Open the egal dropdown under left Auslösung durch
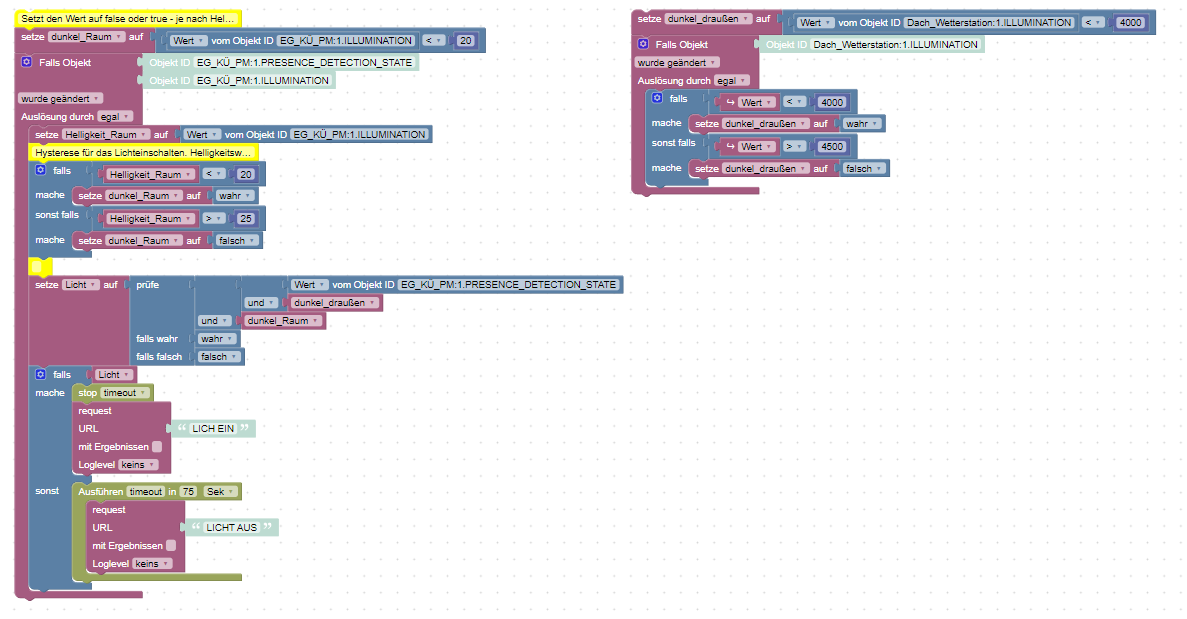Image resolution: width=1187 pixels, height=619 pixels. (x=115, y=117)
